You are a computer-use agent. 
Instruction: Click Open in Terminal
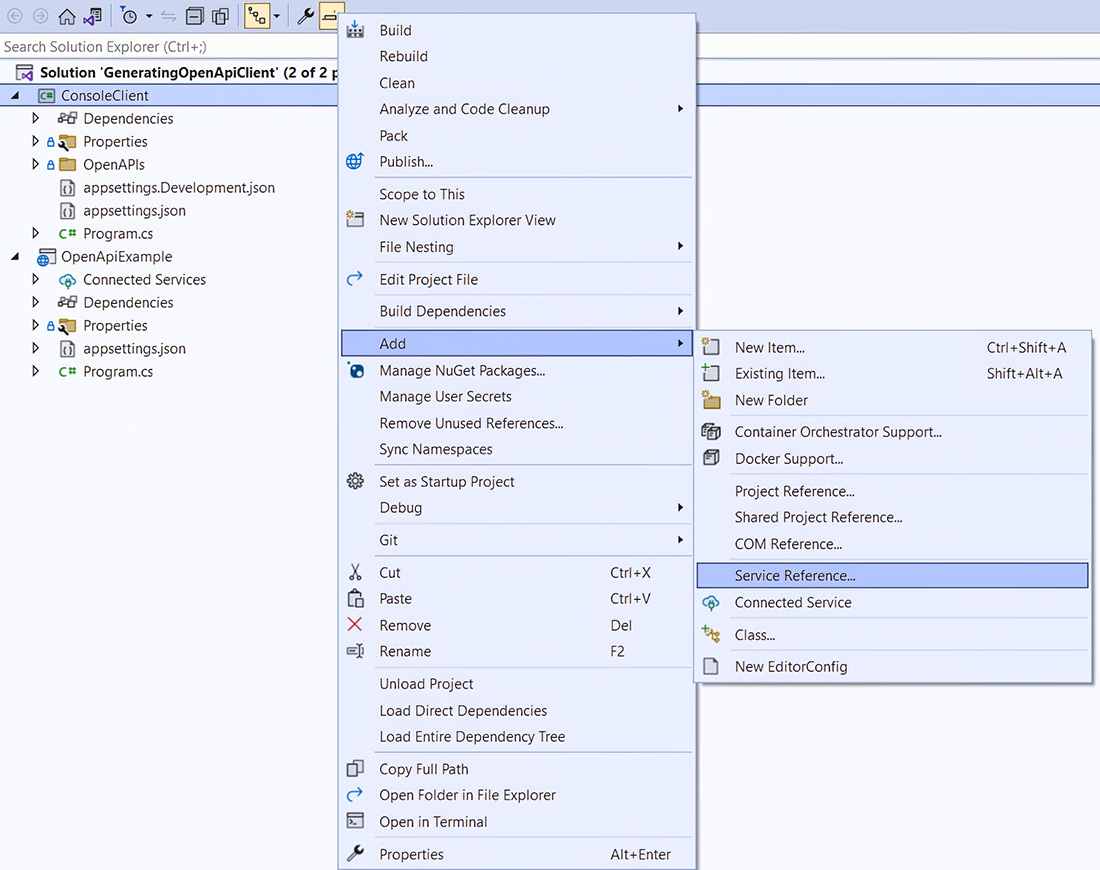pyautogui.click(x=516, y=822)
